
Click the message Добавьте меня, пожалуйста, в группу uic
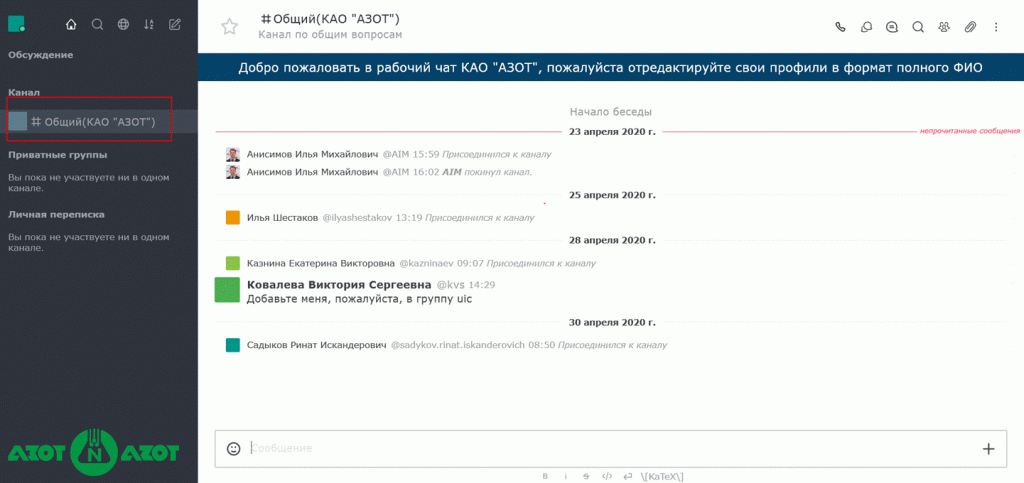pyautogui.click(x=359, y=300)
